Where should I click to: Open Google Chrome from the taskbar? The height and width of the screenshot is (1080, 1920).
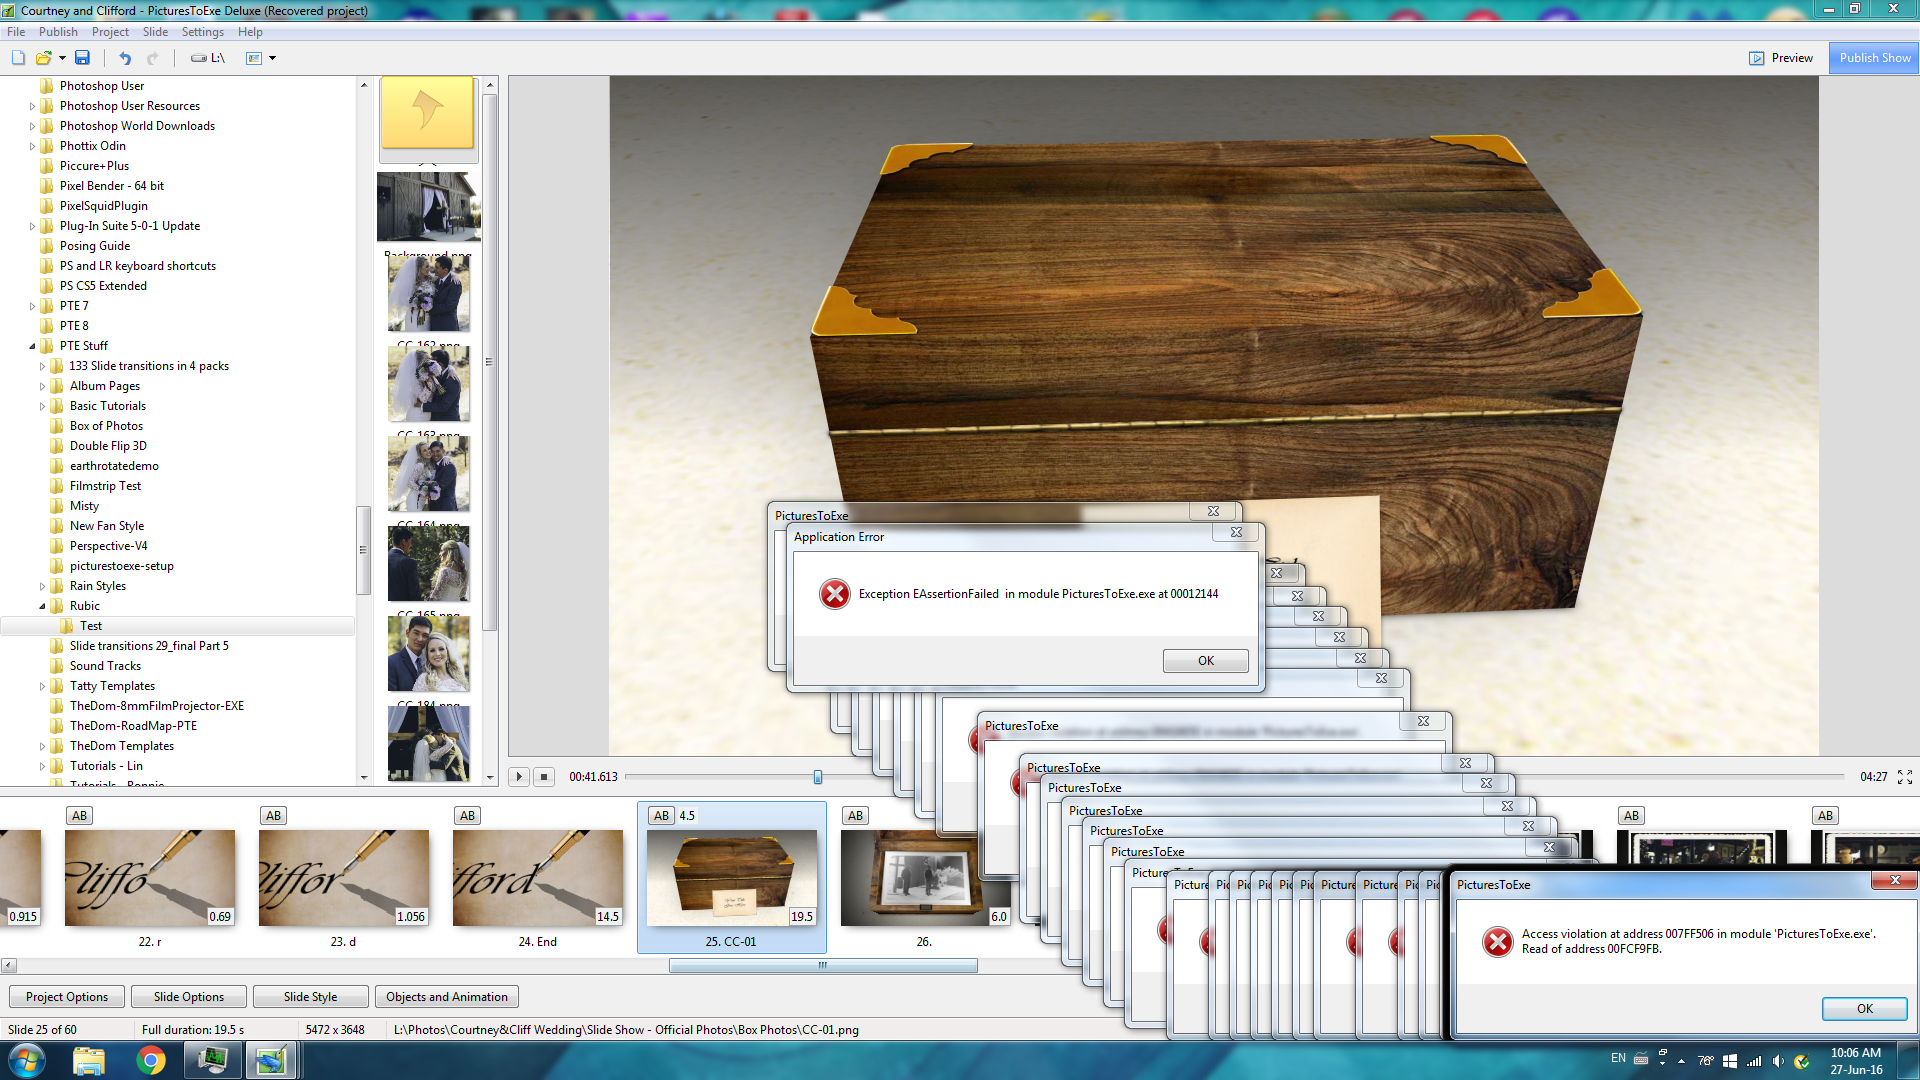pyautogui.click(x=151, y=1060)
